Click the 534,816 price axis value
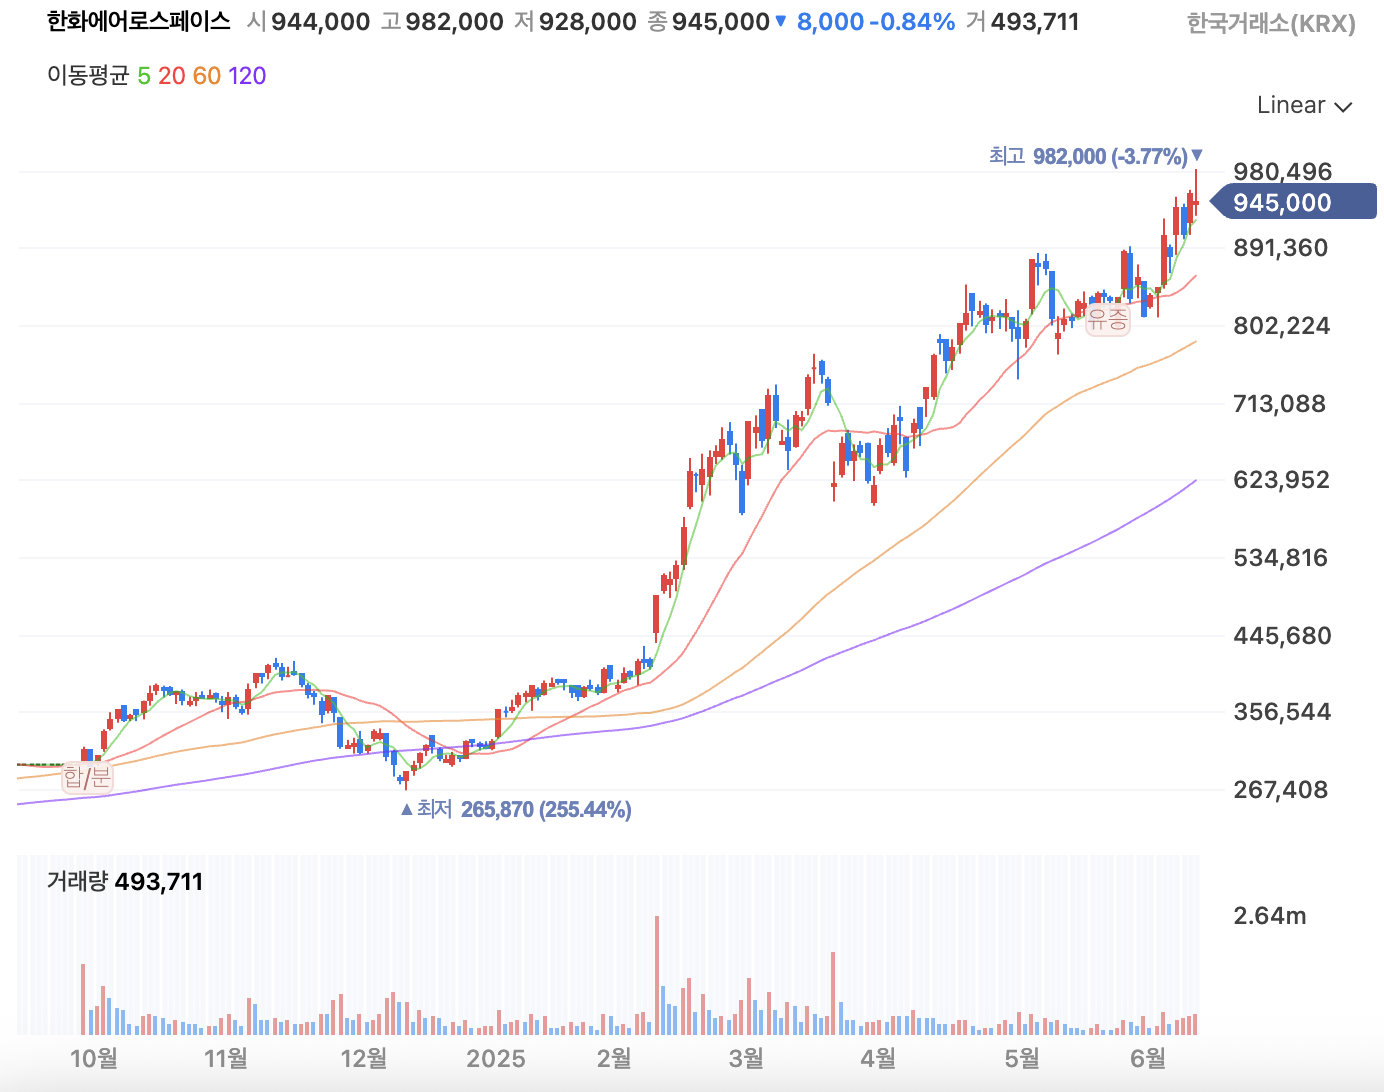The height and width of the screenshot is (1092, 1384). pos(1281,558)
